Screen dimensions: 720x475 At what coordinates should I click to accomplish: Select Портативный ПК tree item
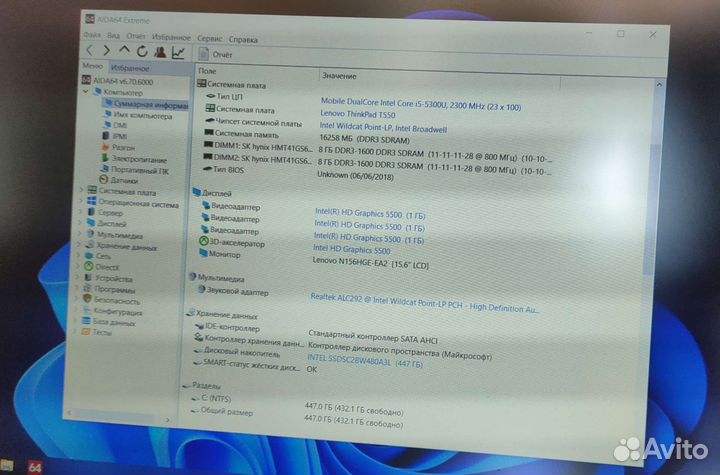[135, 170]
